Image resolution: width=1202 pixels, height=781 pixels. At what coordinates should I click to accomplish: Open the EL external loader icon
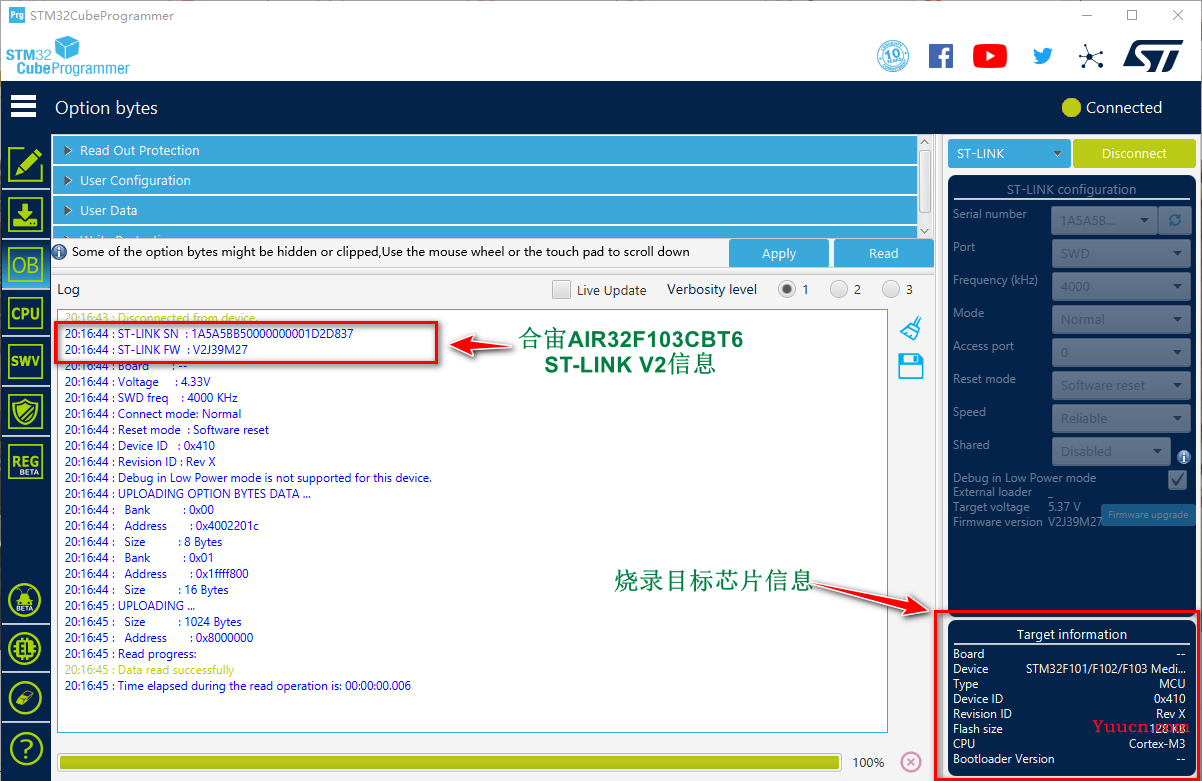click(25, 649)
